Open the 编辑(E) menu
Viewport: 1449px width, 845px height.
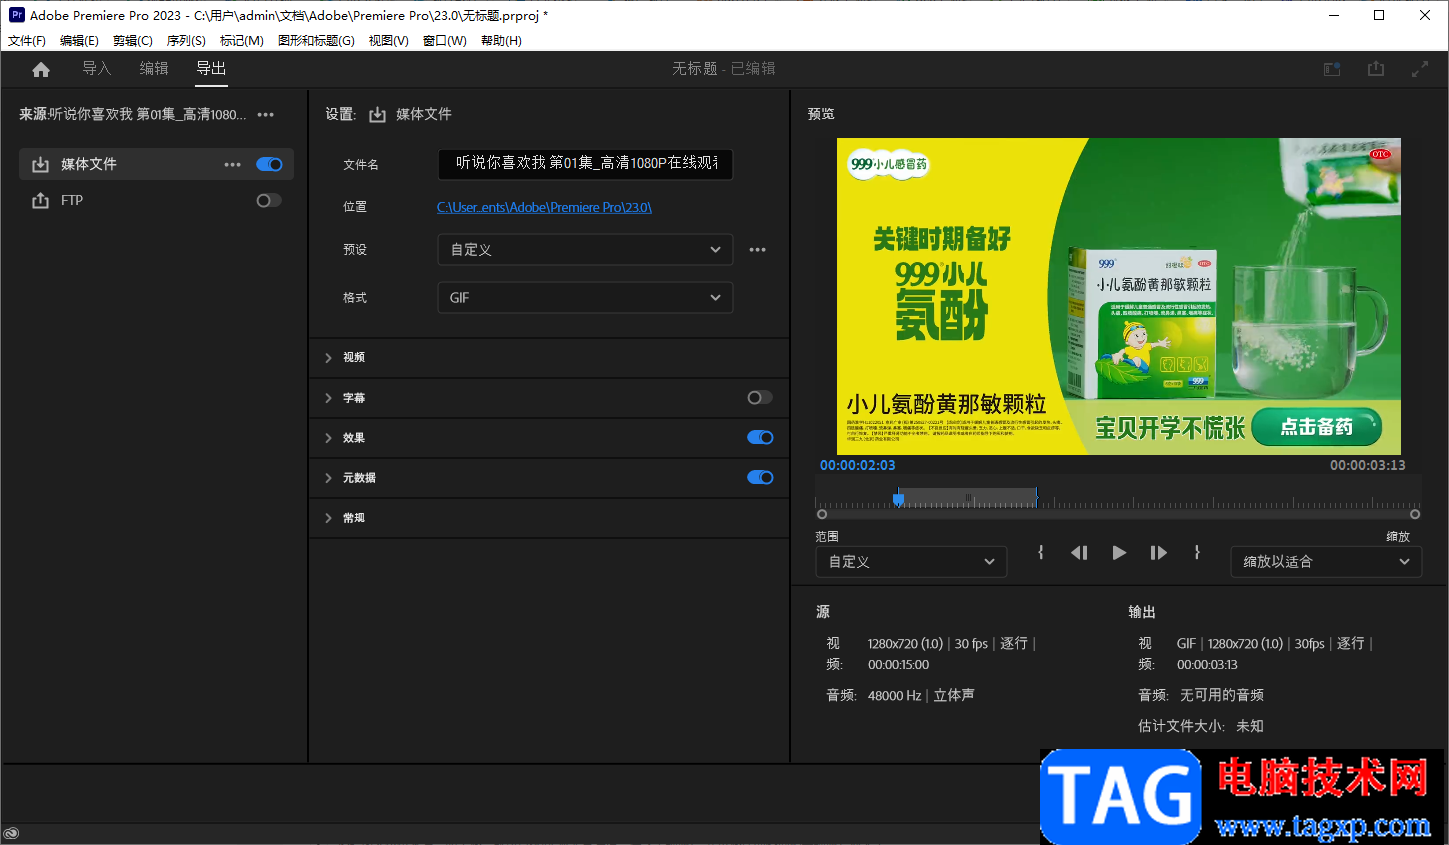[x=79, y=41]
